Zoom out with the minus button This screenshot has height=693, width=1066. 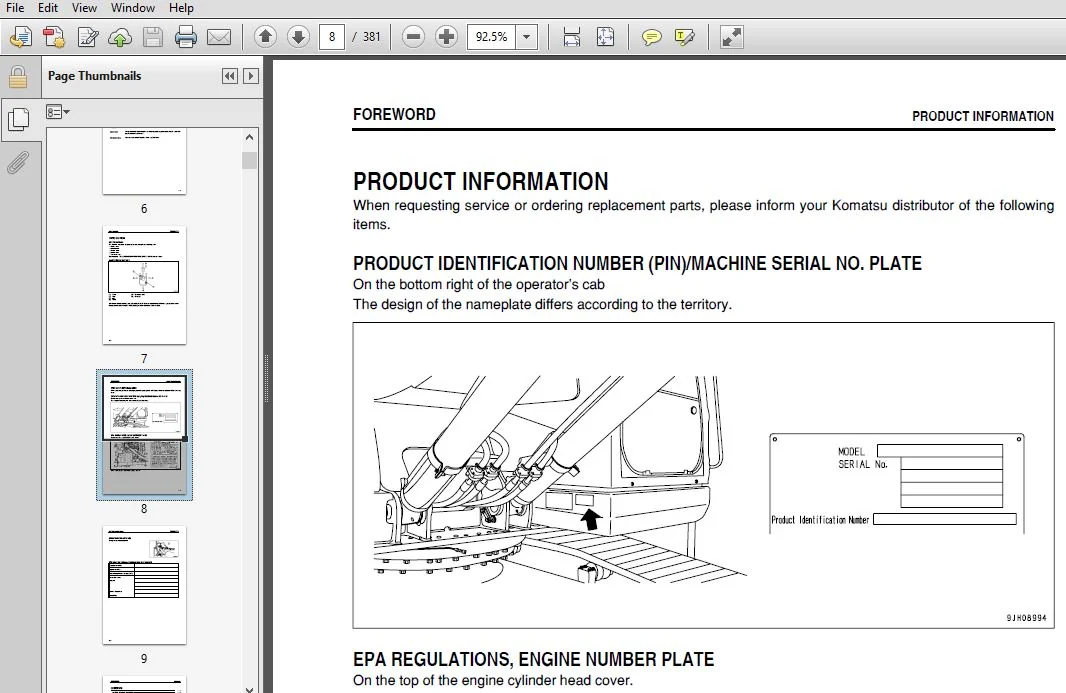413,37
